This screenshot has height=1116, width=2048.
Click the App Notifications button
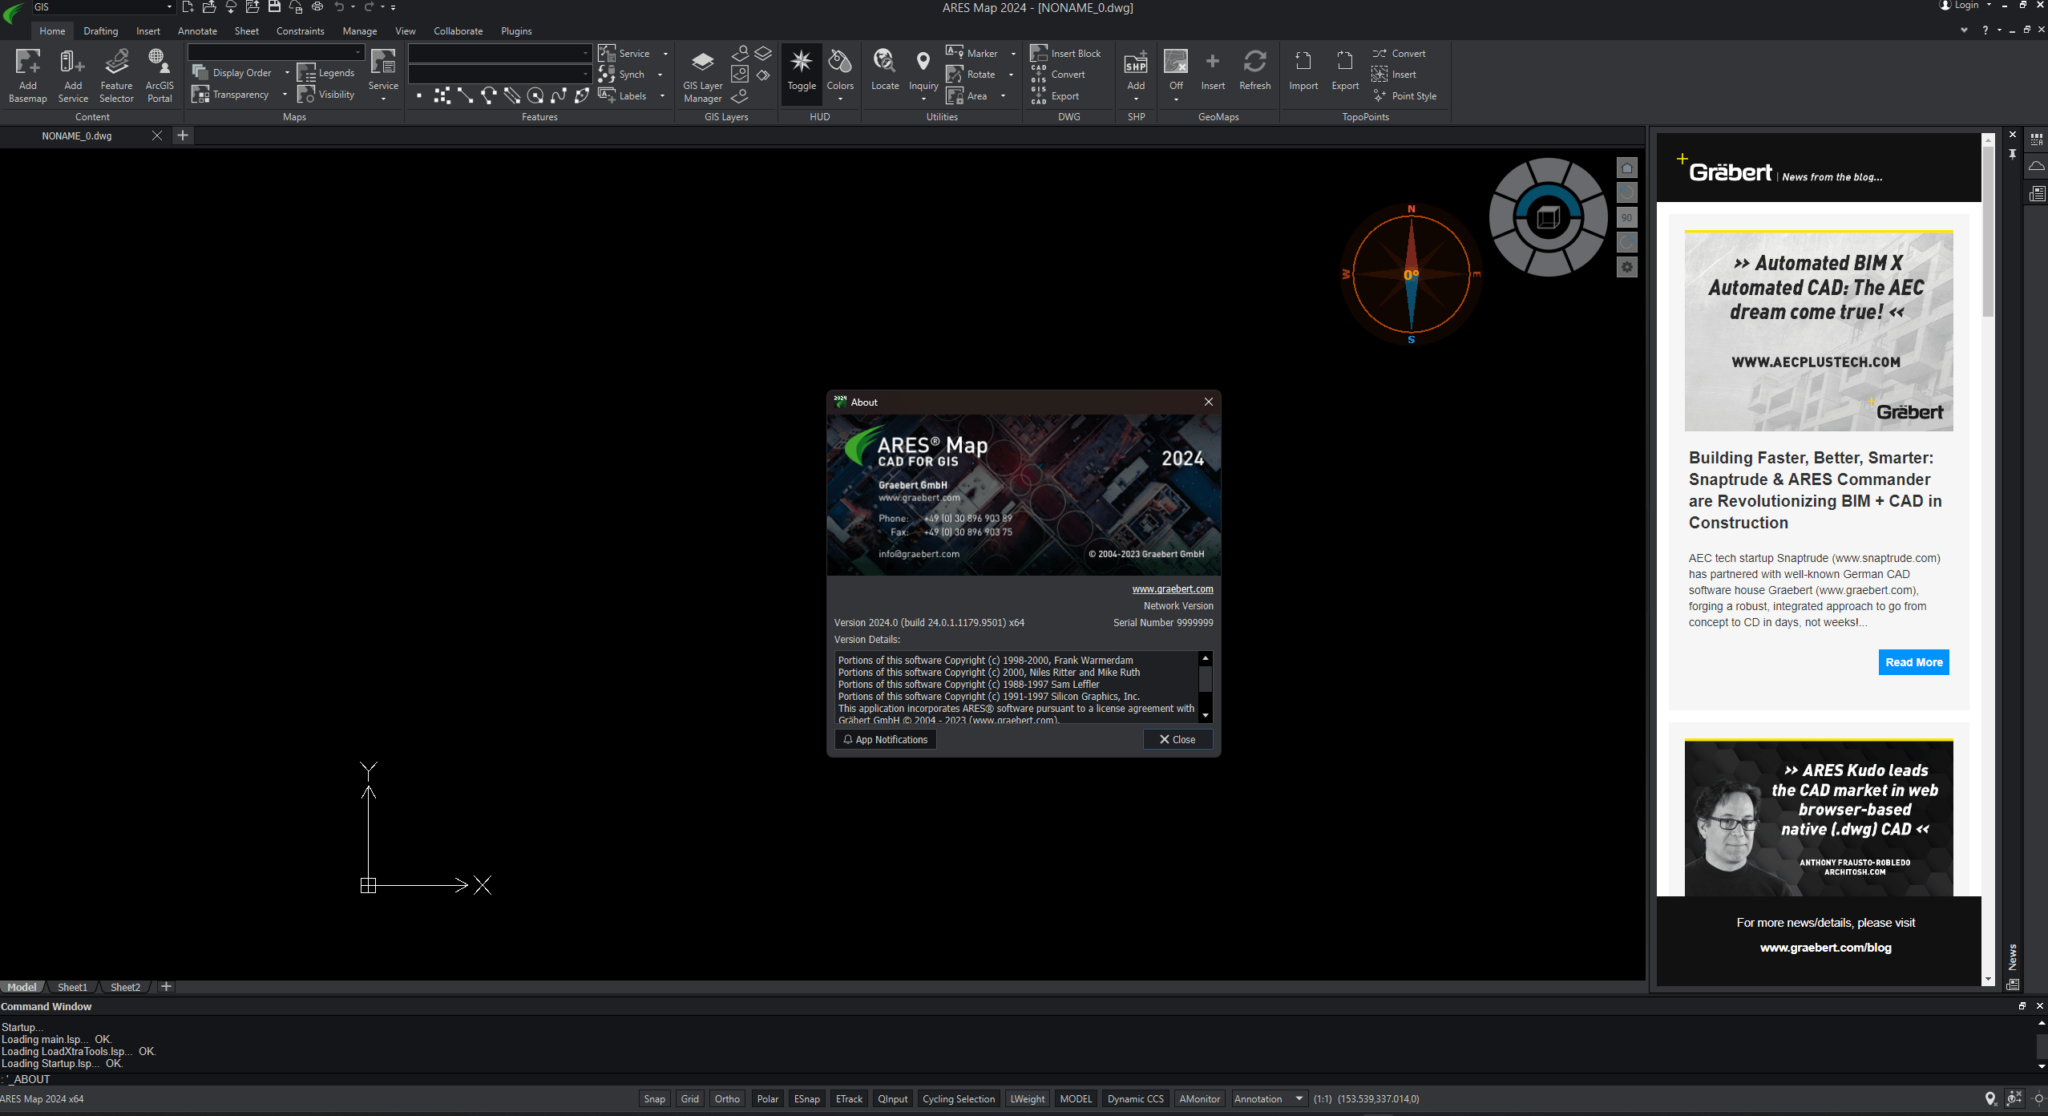click(x=885, y=740)
